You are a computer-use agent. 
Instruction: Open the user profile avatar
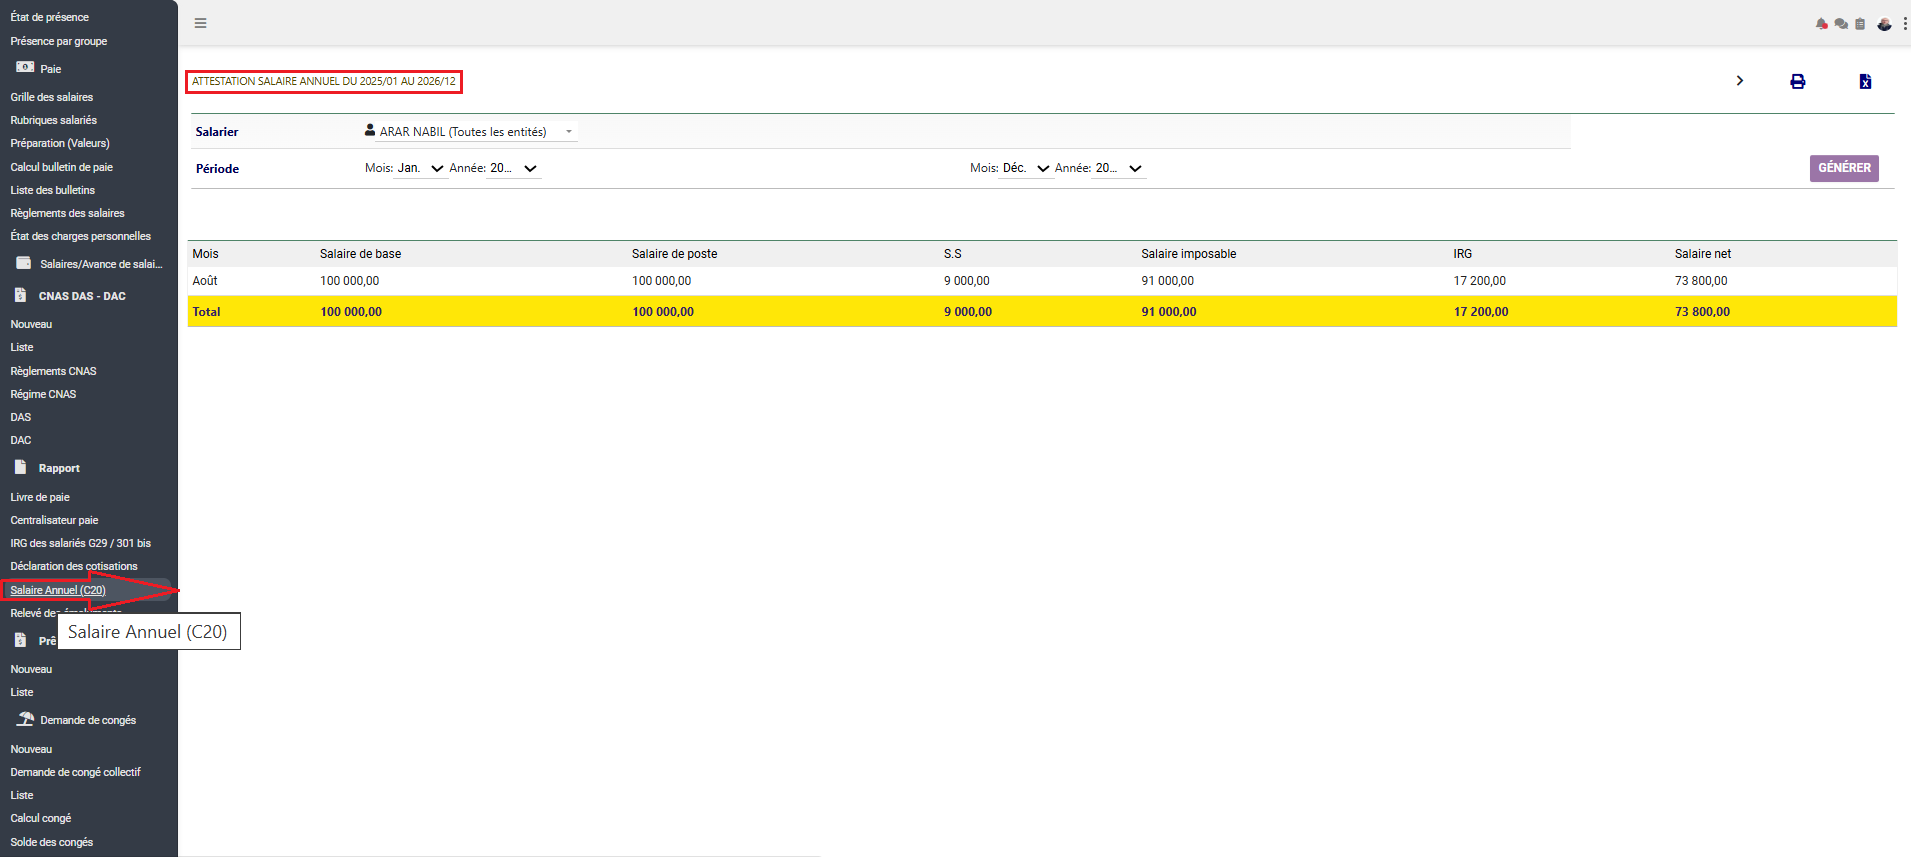[x=1884, y=24]
